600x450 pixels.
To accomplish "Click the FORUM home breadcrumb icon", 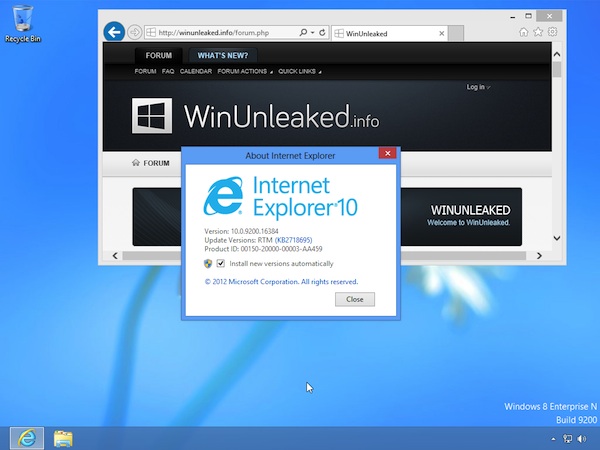I will 136,163.
